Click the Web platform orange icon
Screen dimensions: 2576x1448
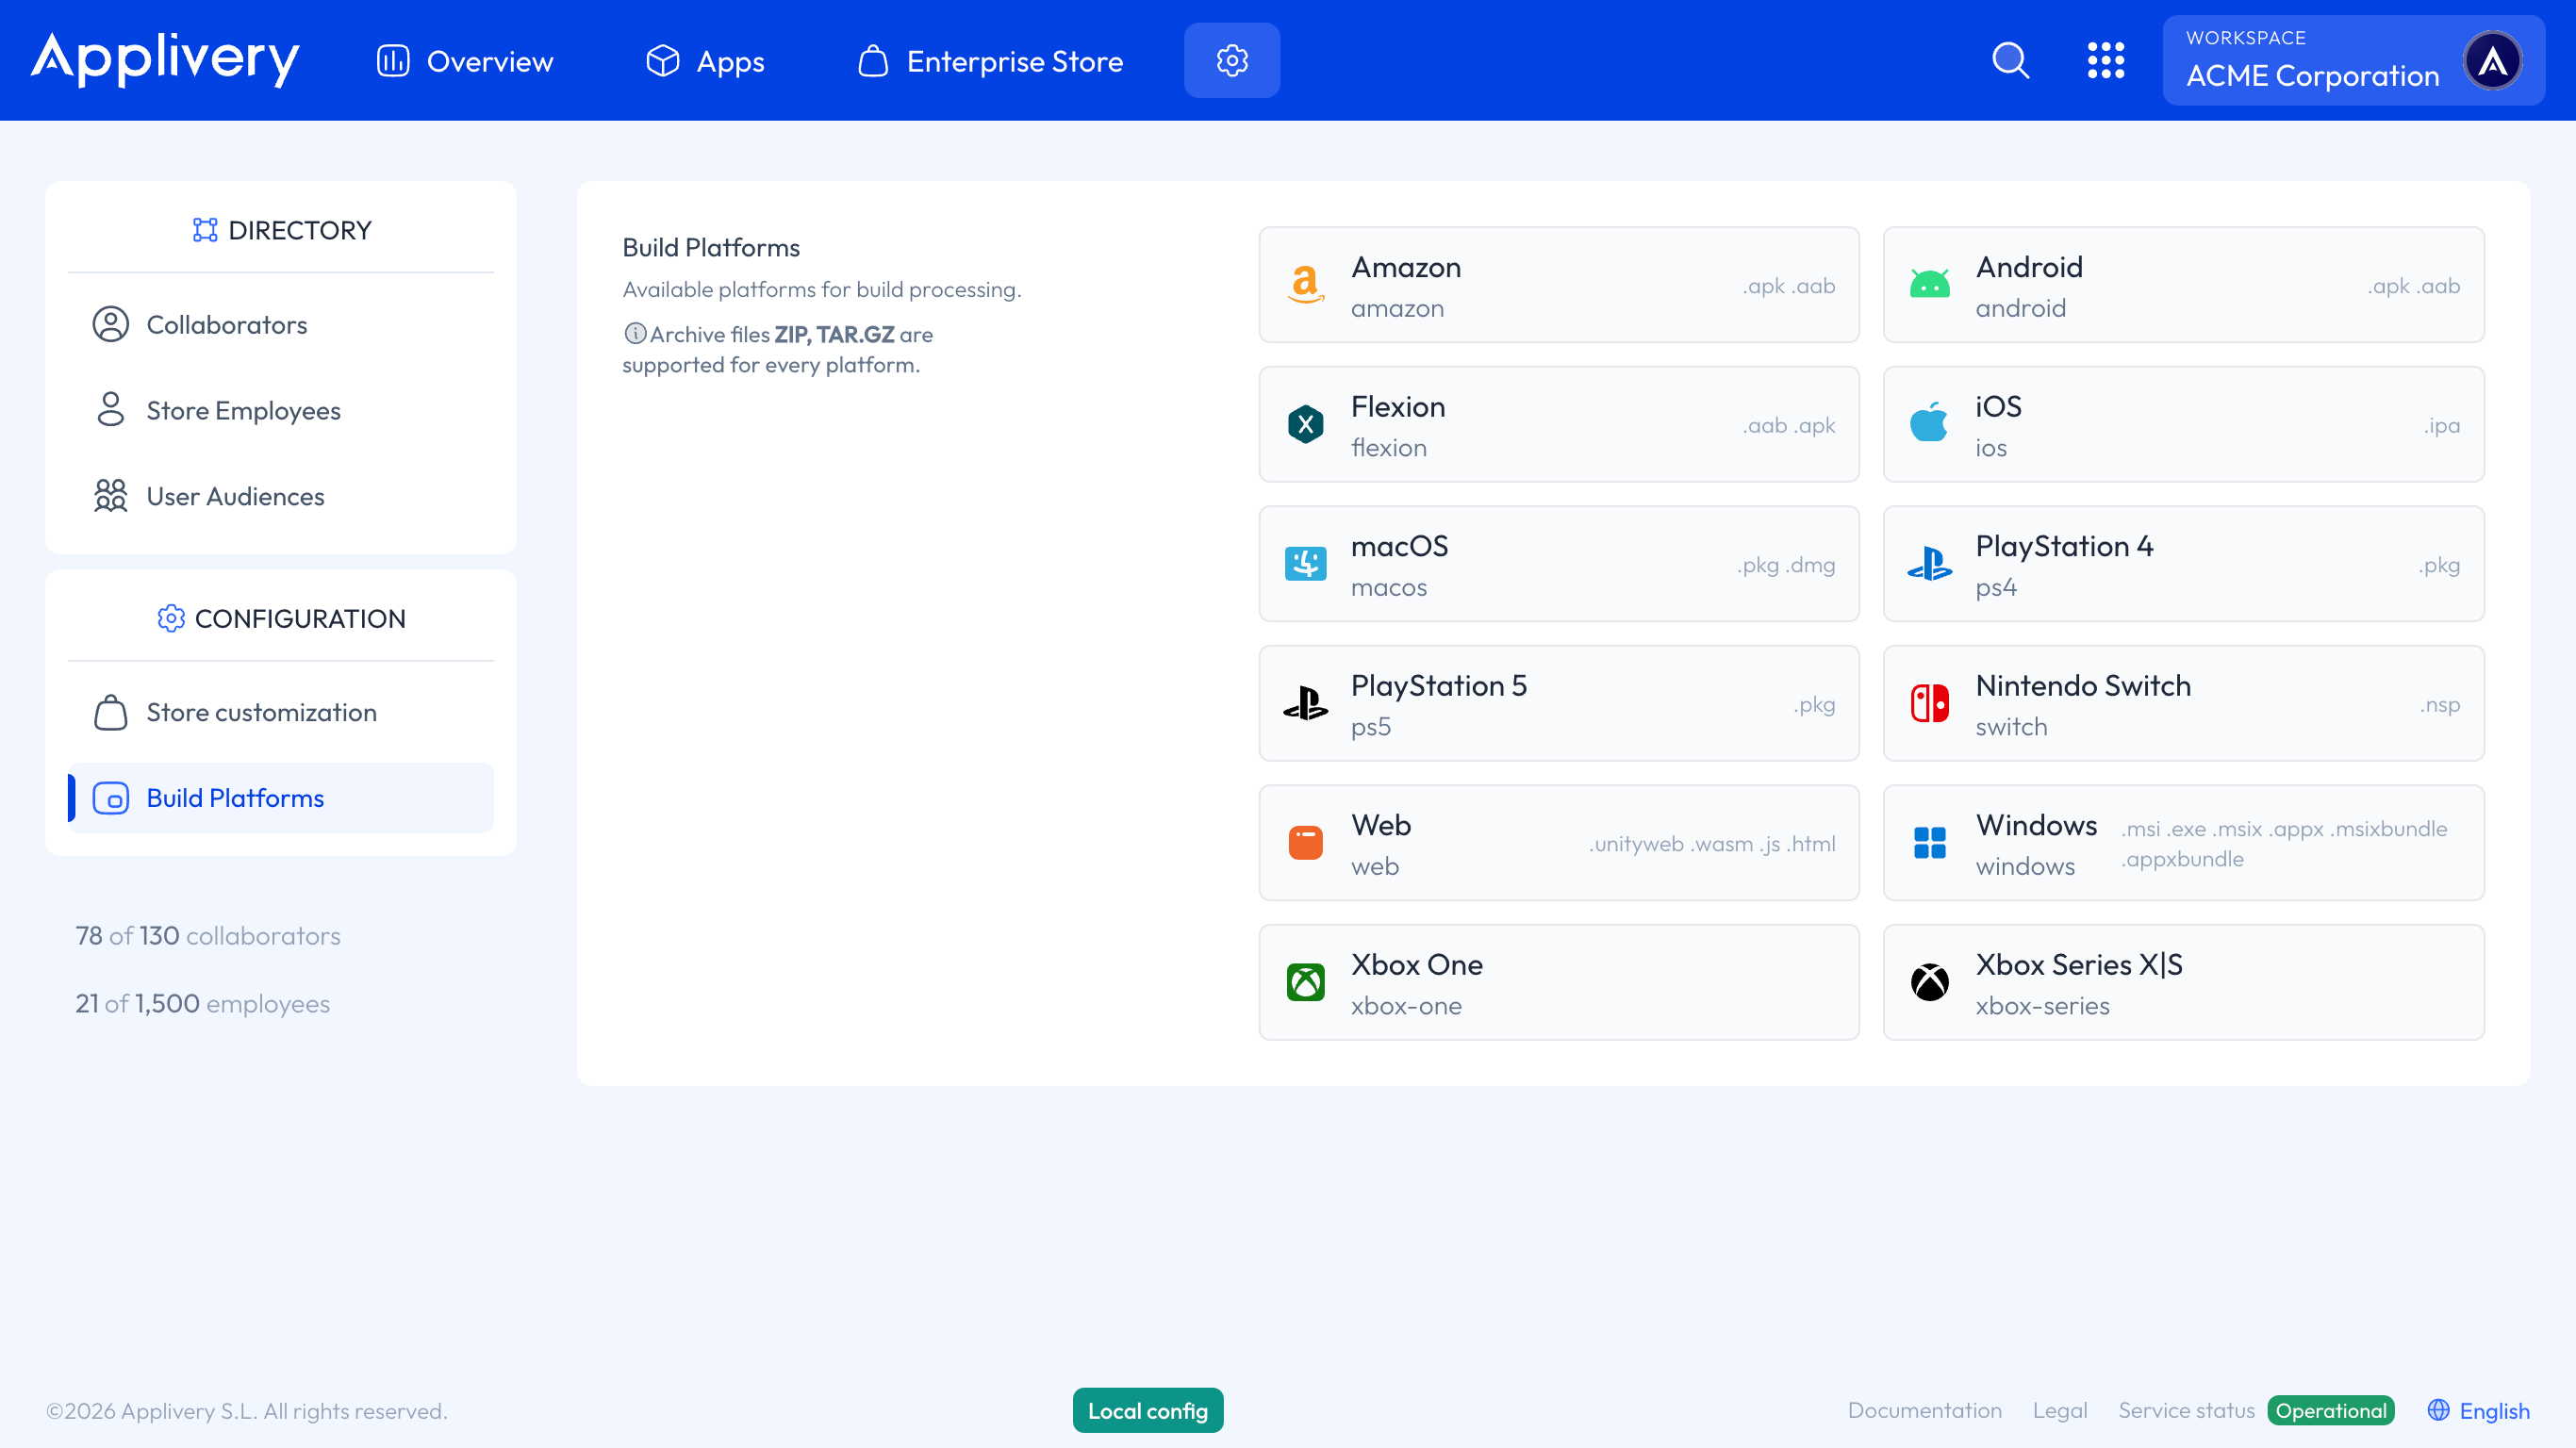point(1306,843)
